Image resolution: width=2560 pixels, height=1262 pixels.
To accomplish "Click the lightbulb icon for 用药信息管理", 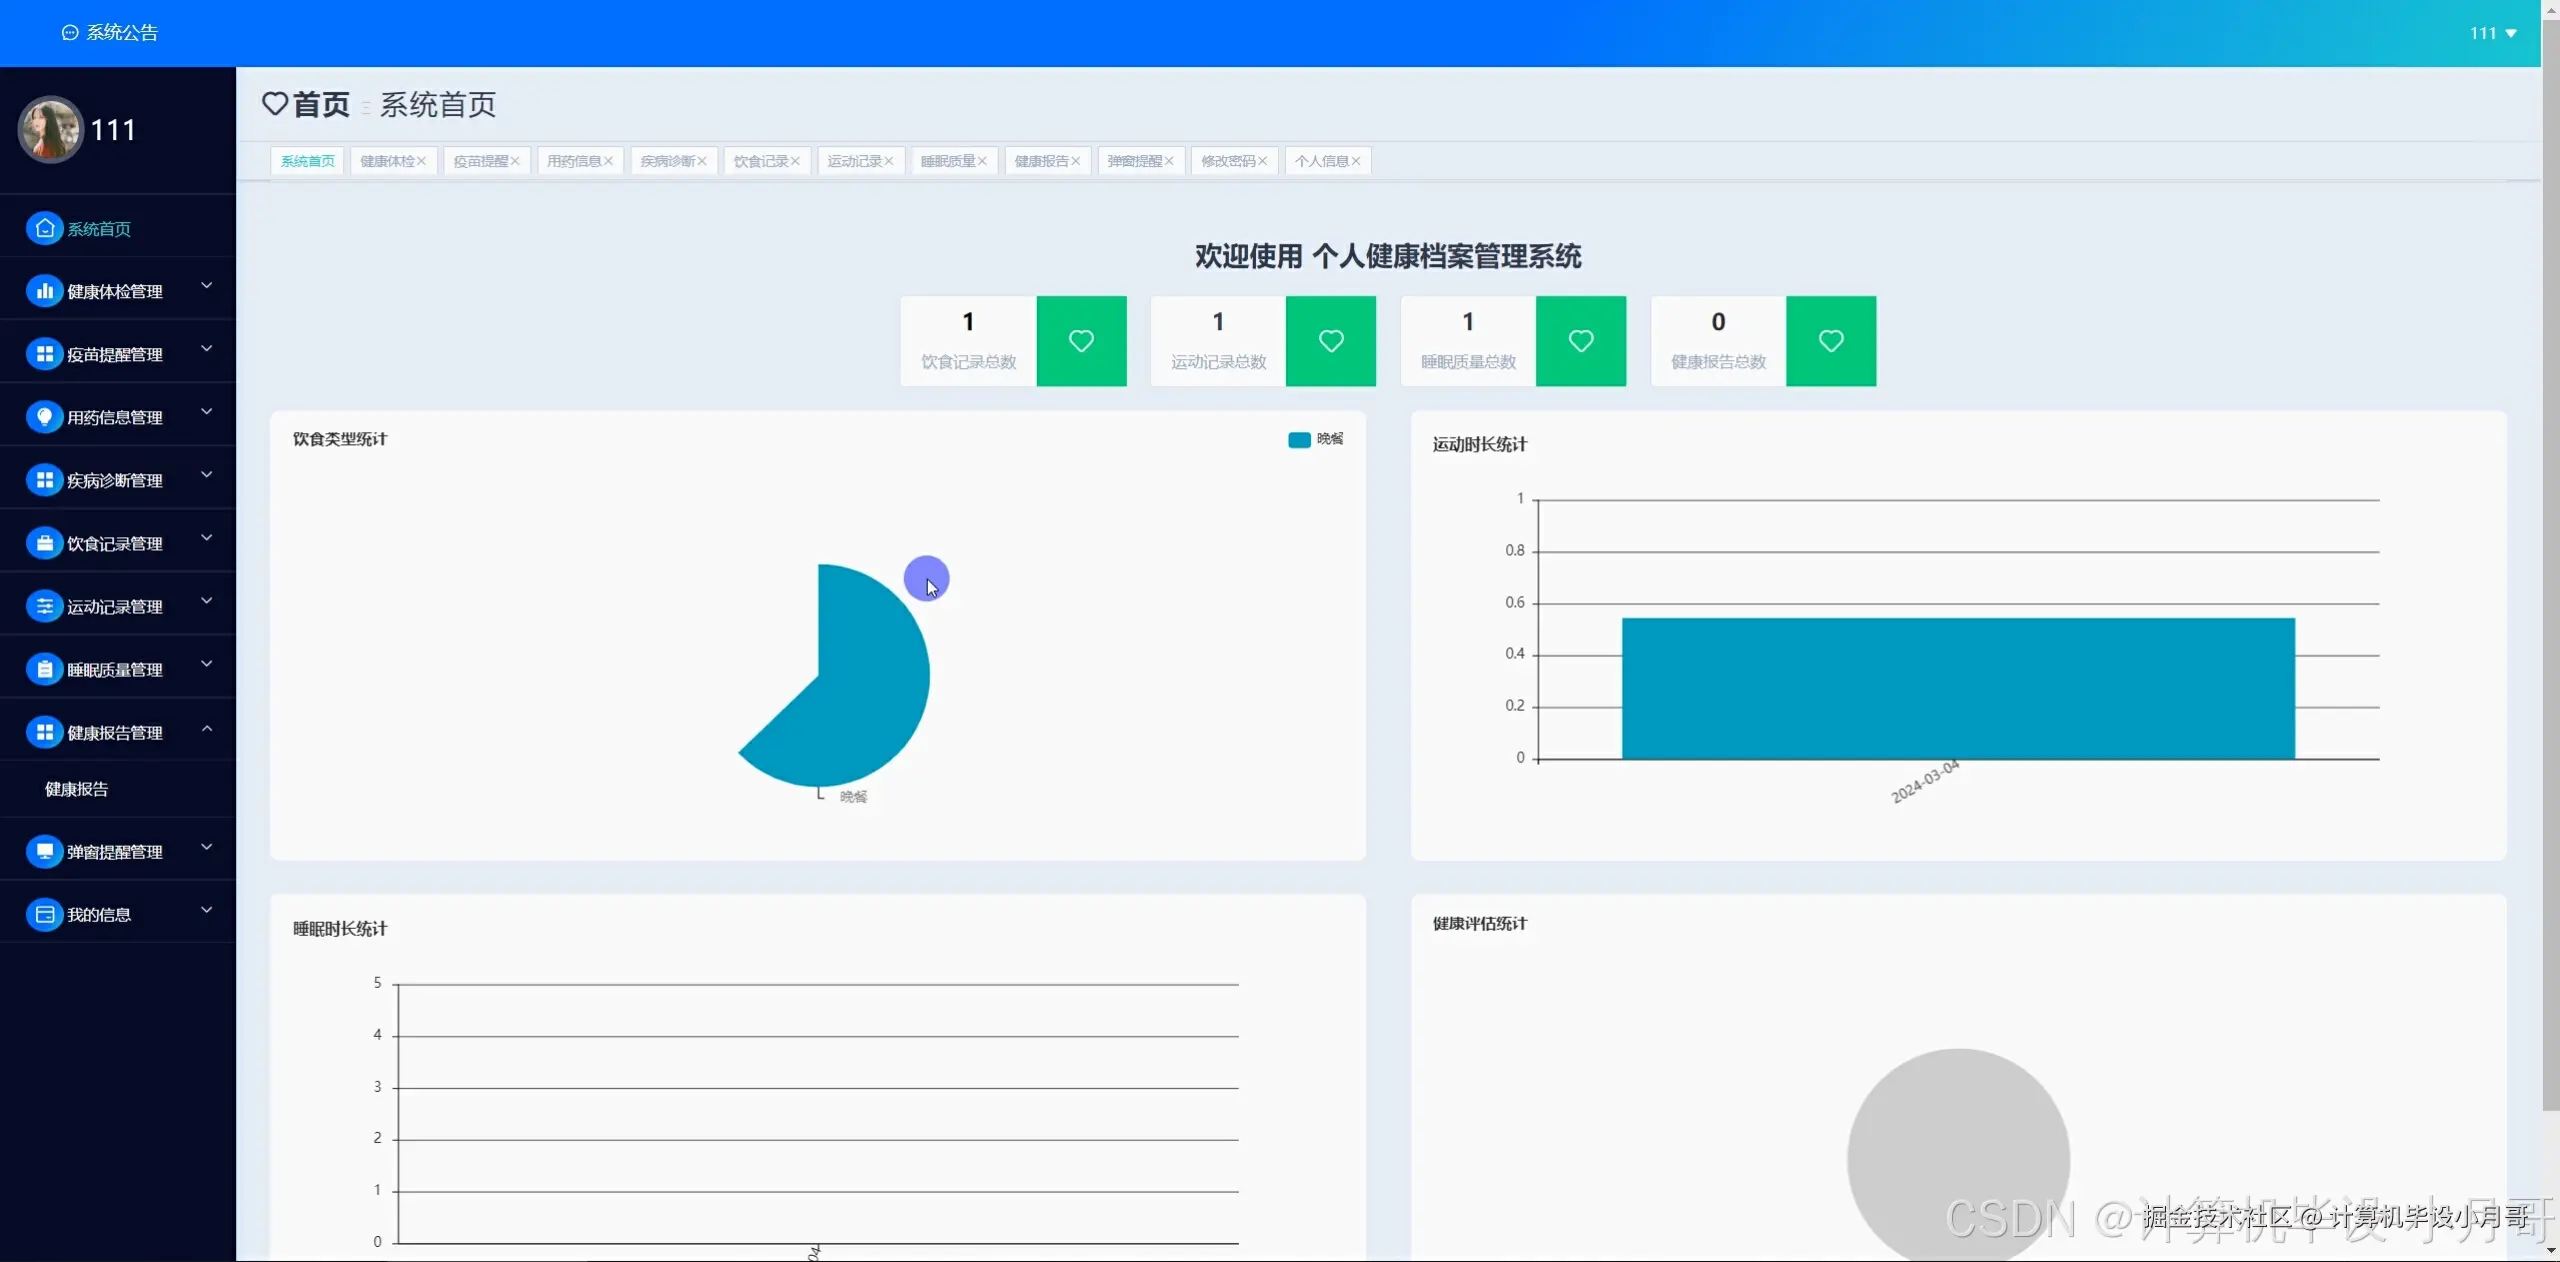I will (x=44, y=417).
